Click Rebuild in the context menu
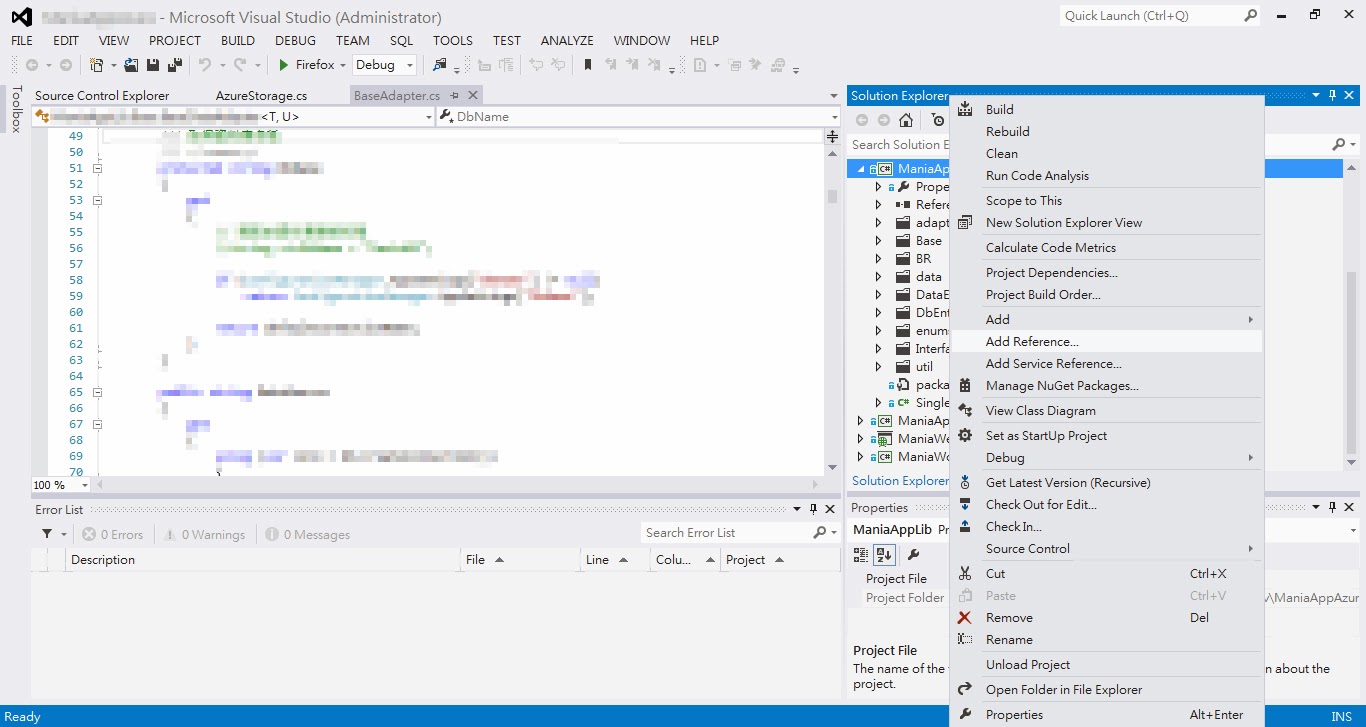The height and width of the screenshot is (727, 1366). [1007, 131]
